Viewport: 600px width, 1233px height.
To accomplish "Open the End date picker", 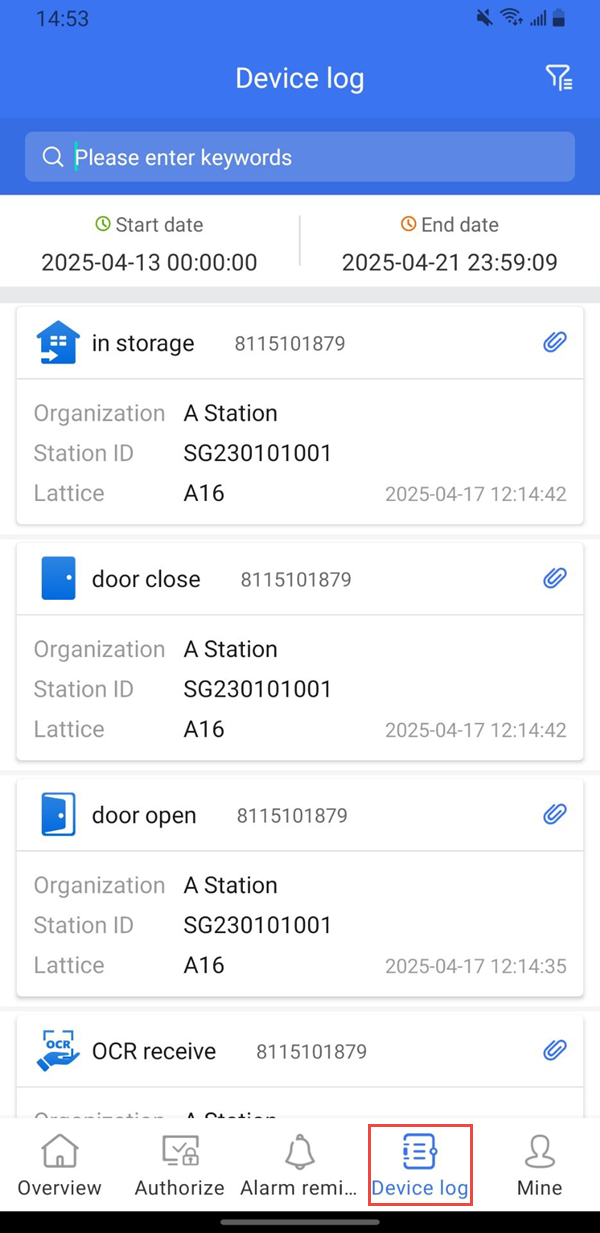I will (x=449, y=245).
